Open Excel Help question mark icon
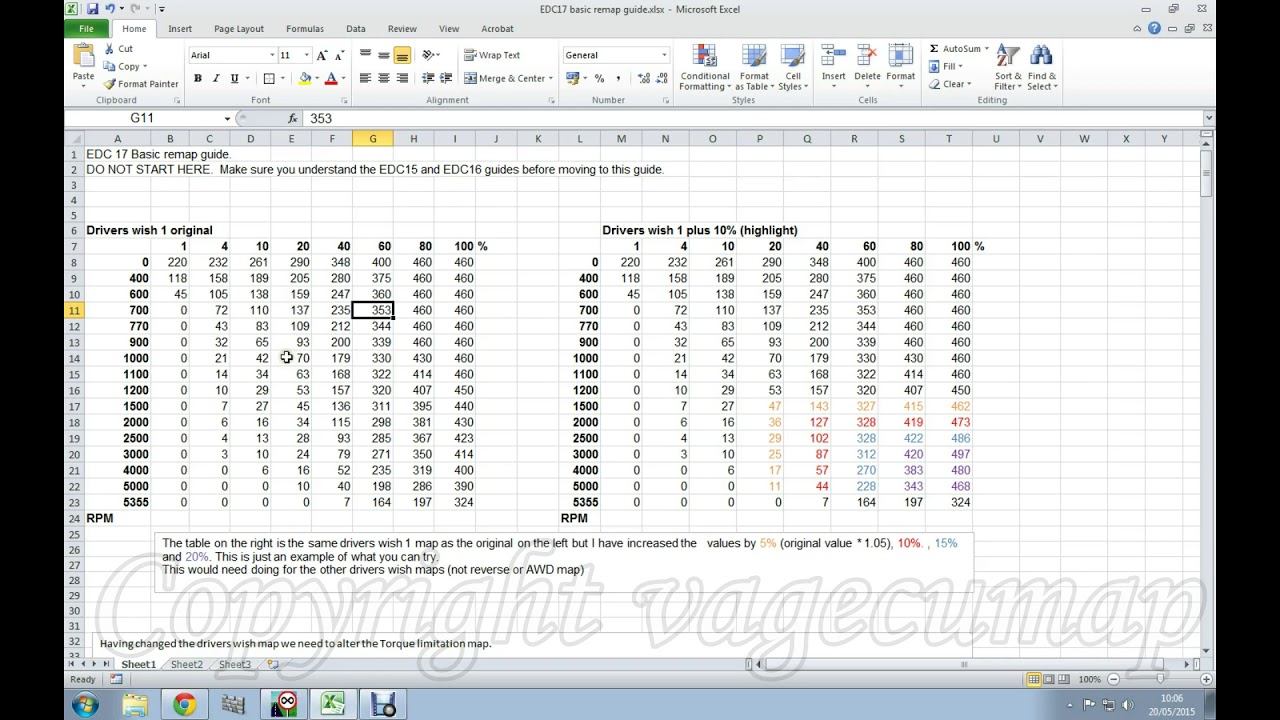Image resolution: width=1280 pixels, height=720 pixels. click(x=1154, y=29)
